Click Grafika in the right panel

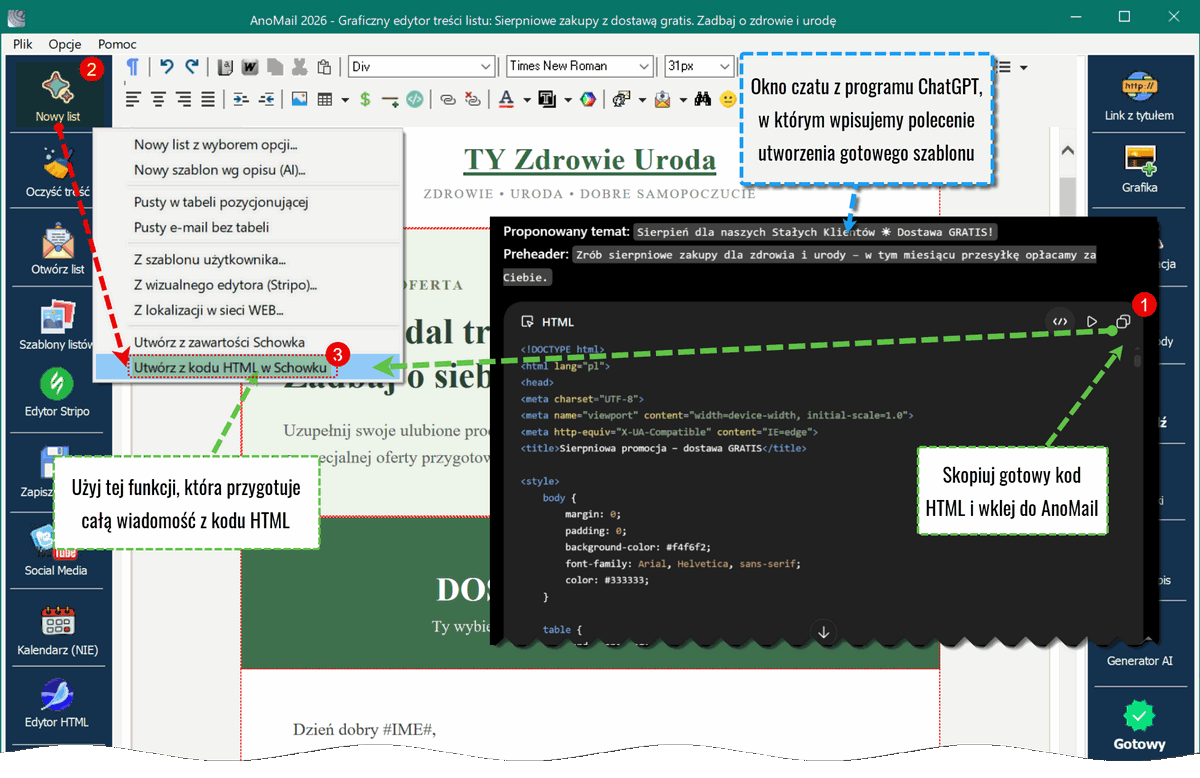(1139, 169)
